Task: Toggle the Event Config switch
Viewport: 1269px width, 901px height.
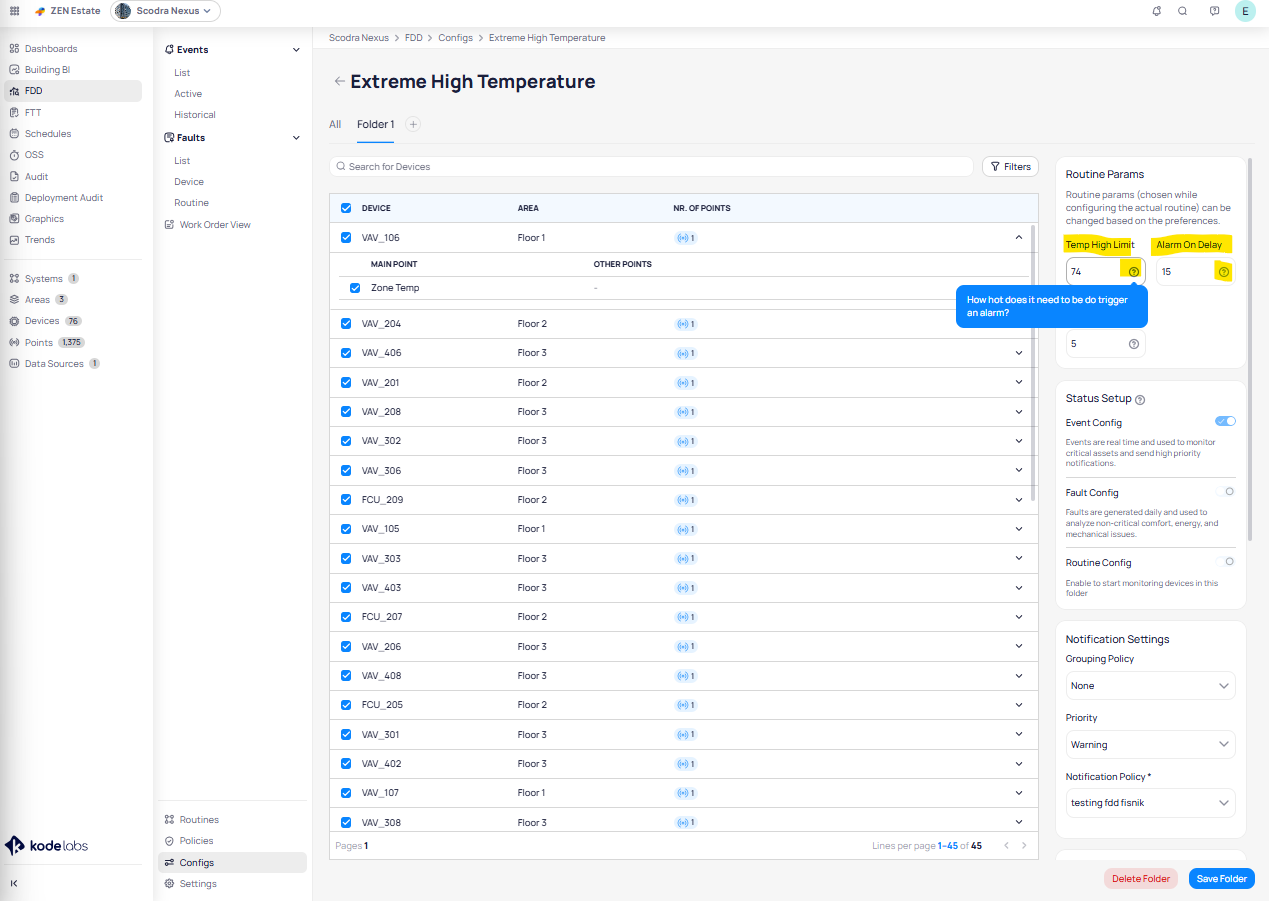Action: [x=1225, y=422]
